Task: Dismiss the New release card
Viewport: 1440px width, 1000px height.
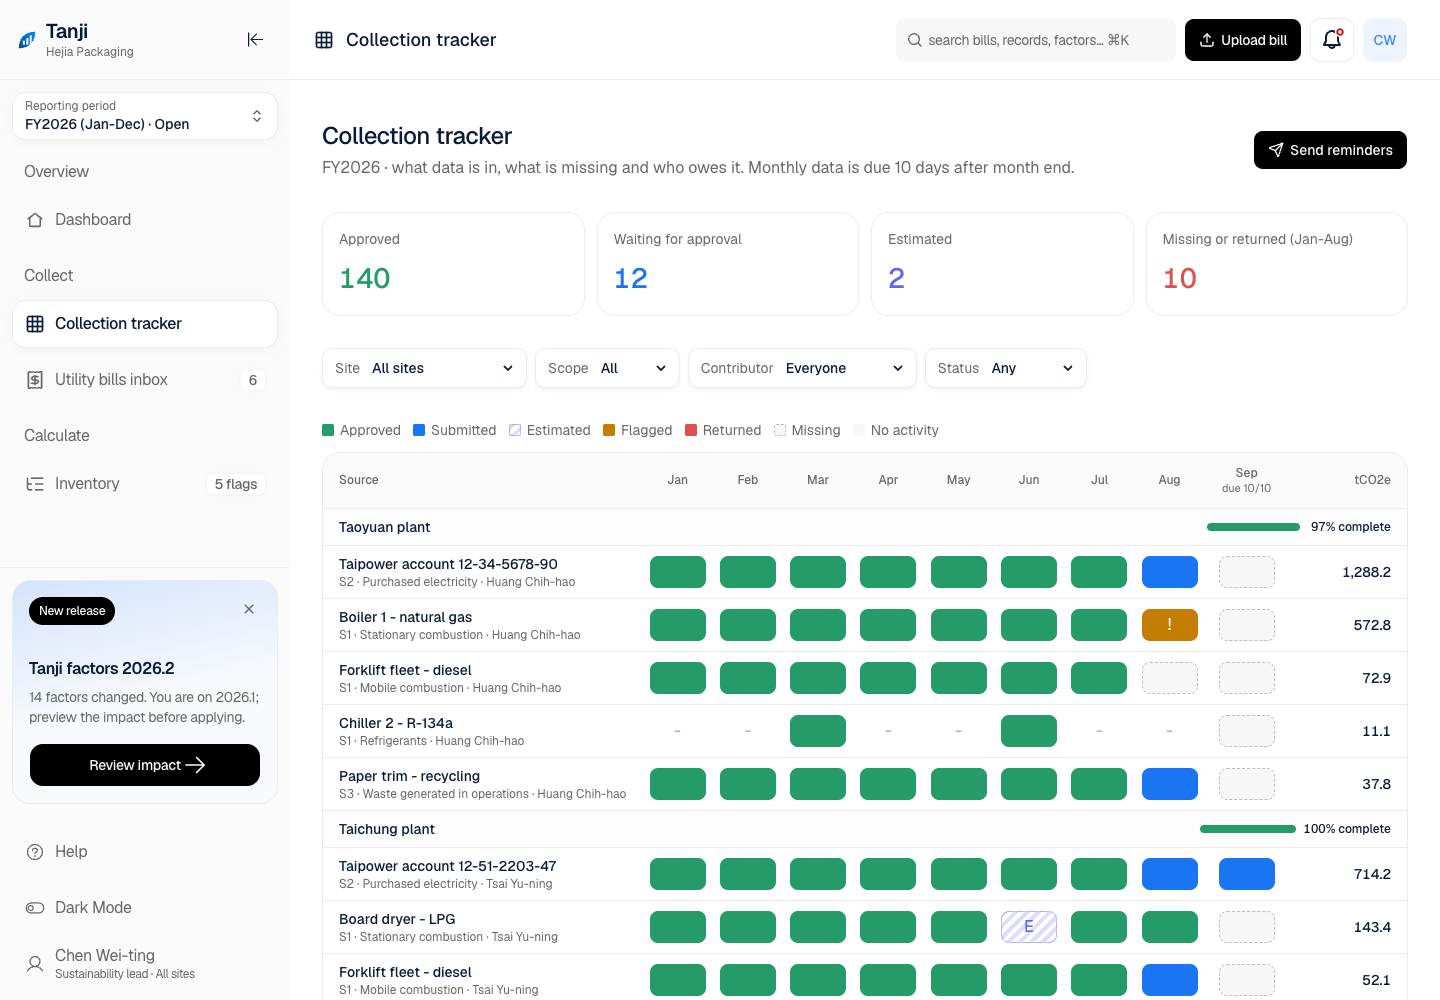Action: 249,609
